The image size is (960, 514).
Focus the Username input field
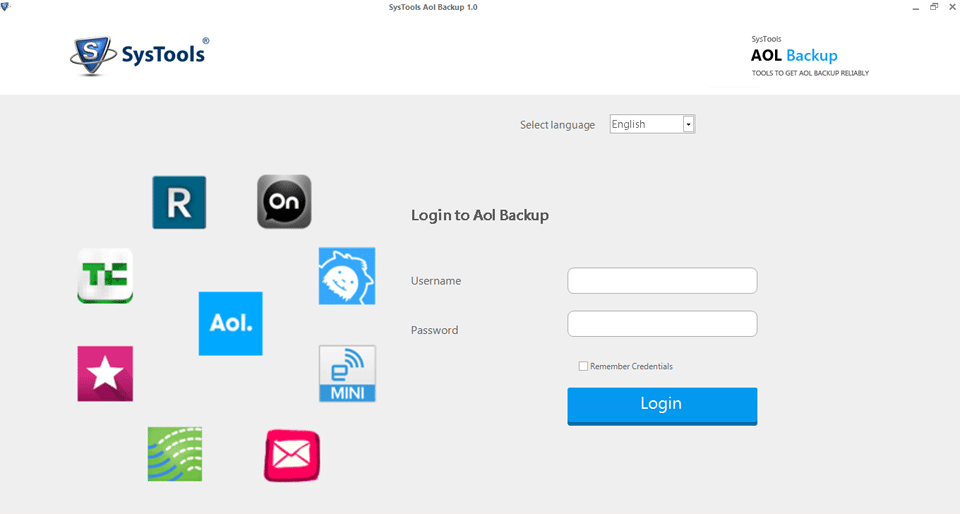(662, 281)
